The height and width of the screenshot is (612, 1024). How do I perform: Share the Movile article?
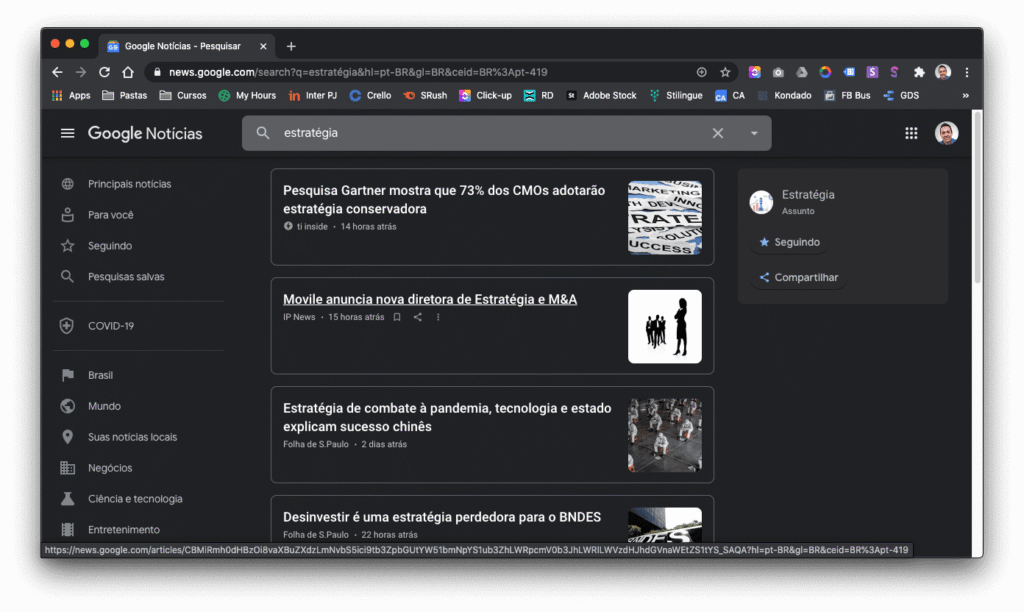coord(417,317)
